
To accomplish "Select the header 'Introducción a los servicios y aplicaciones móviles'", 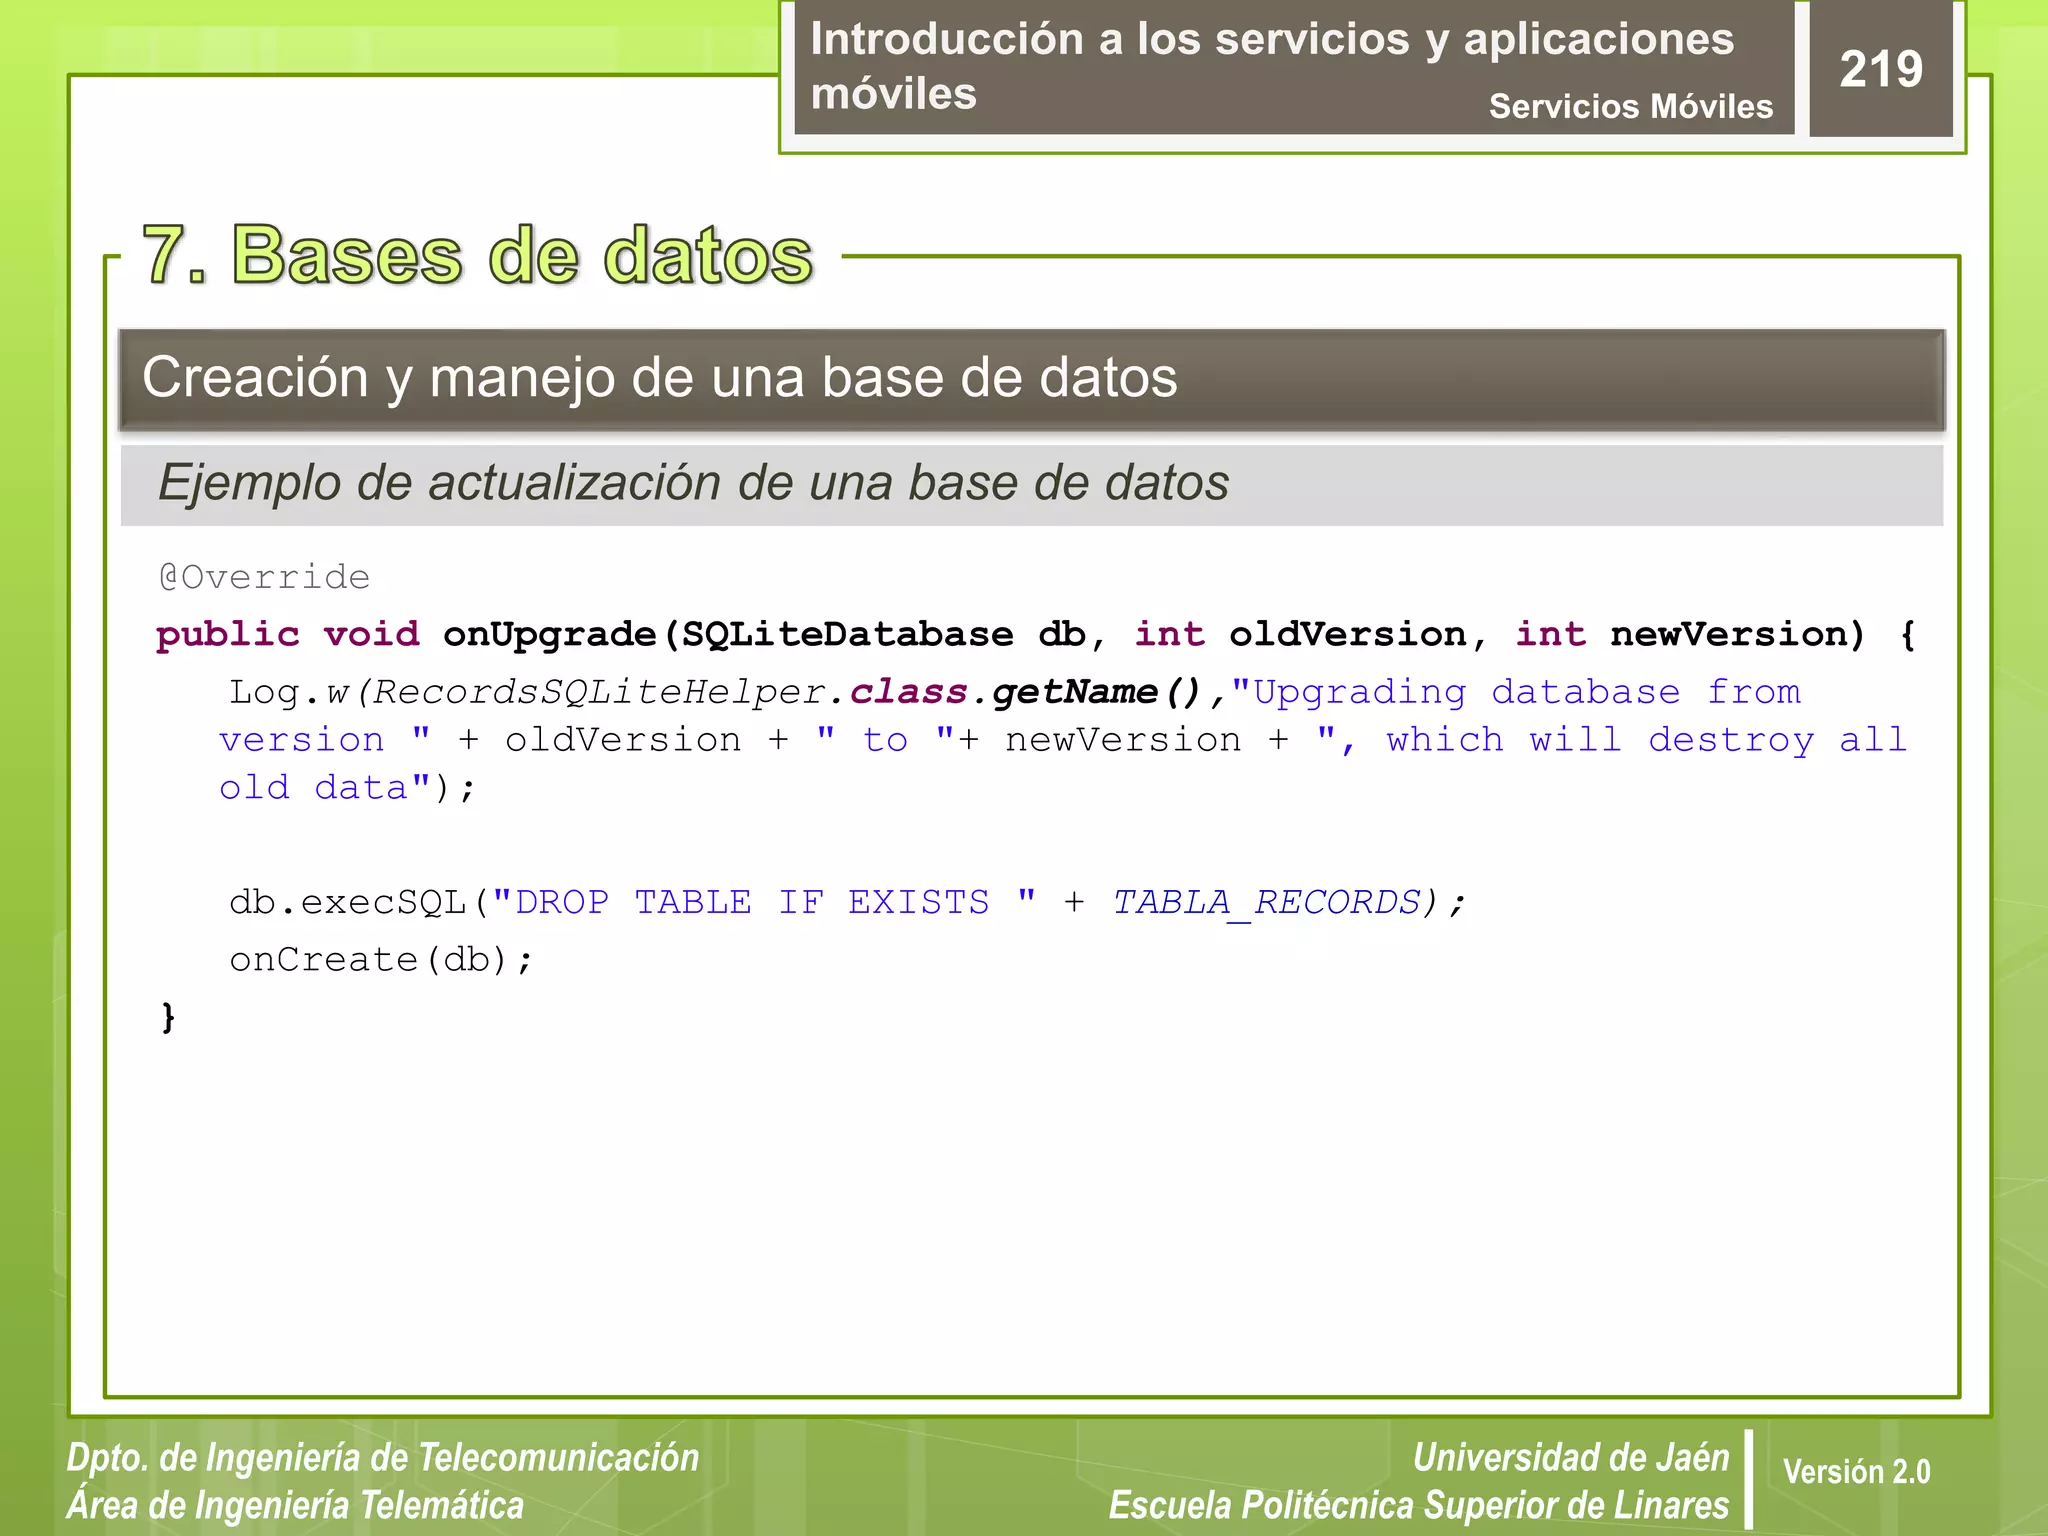I will click(x=1272, y=66).
